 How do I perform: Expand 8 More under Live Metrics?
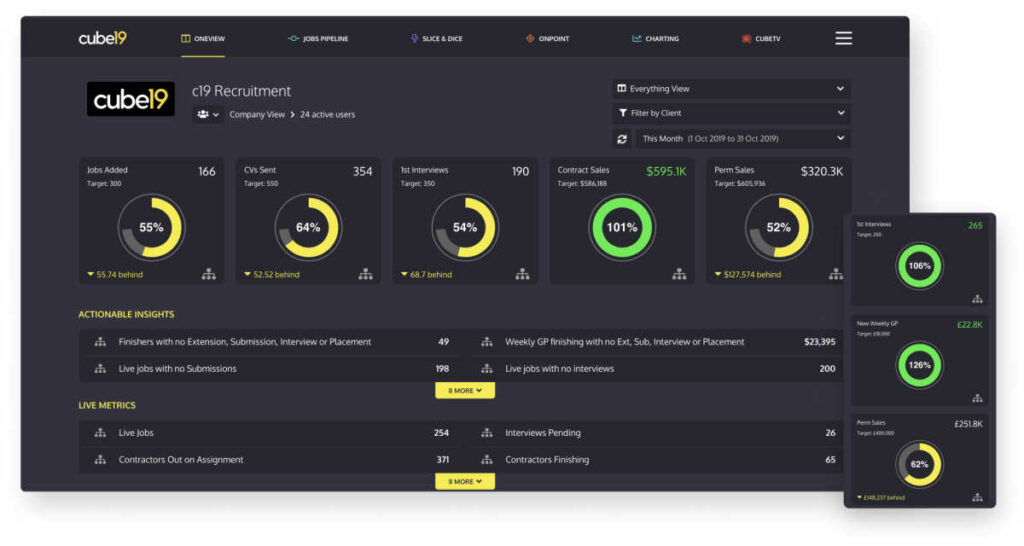465,481
